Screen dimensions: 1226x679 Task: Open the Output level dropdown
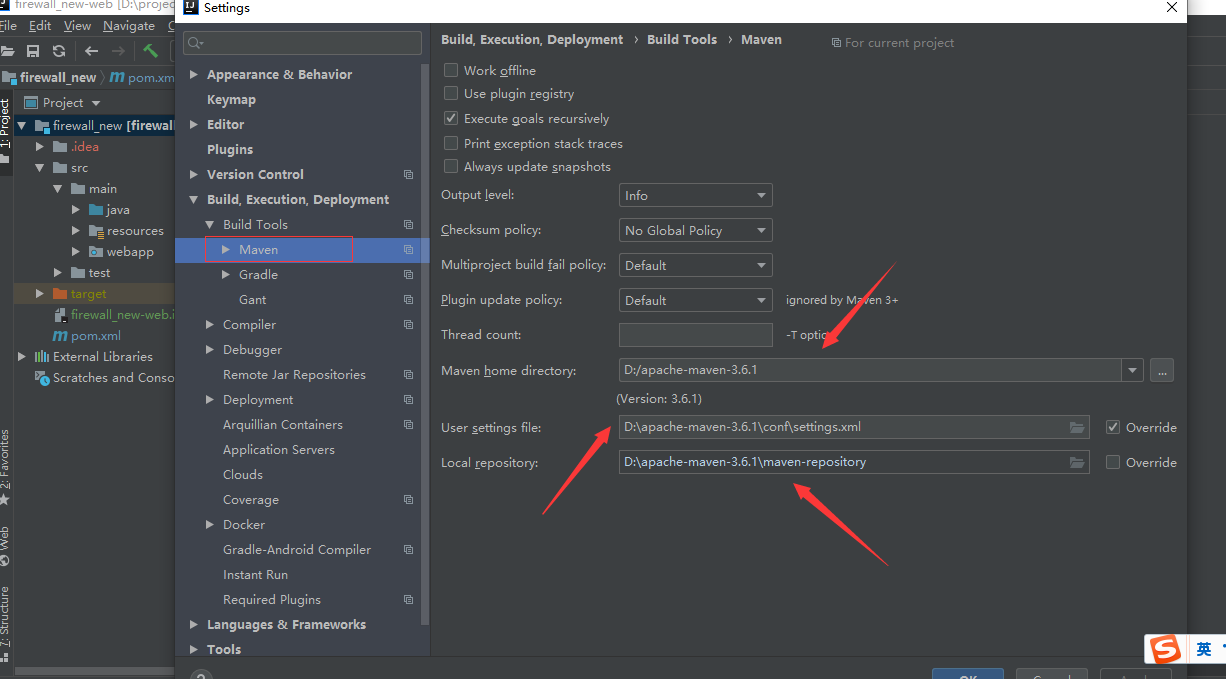[x=695, y=196]
